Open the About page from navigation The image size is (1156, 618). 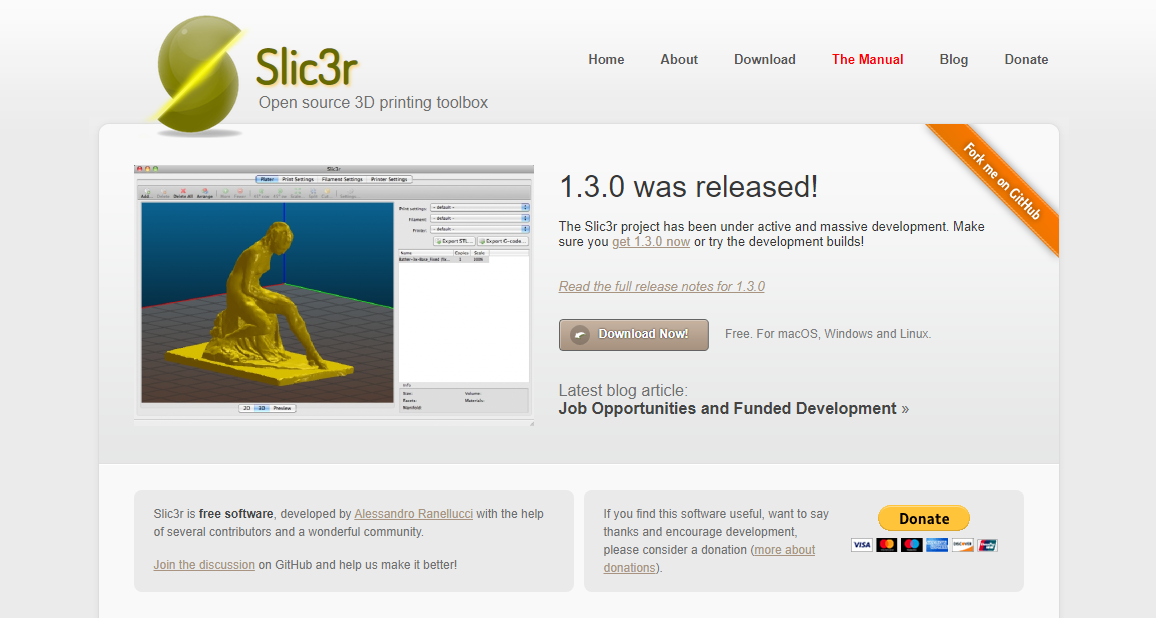pyautogui.click(x=678, y=59)
